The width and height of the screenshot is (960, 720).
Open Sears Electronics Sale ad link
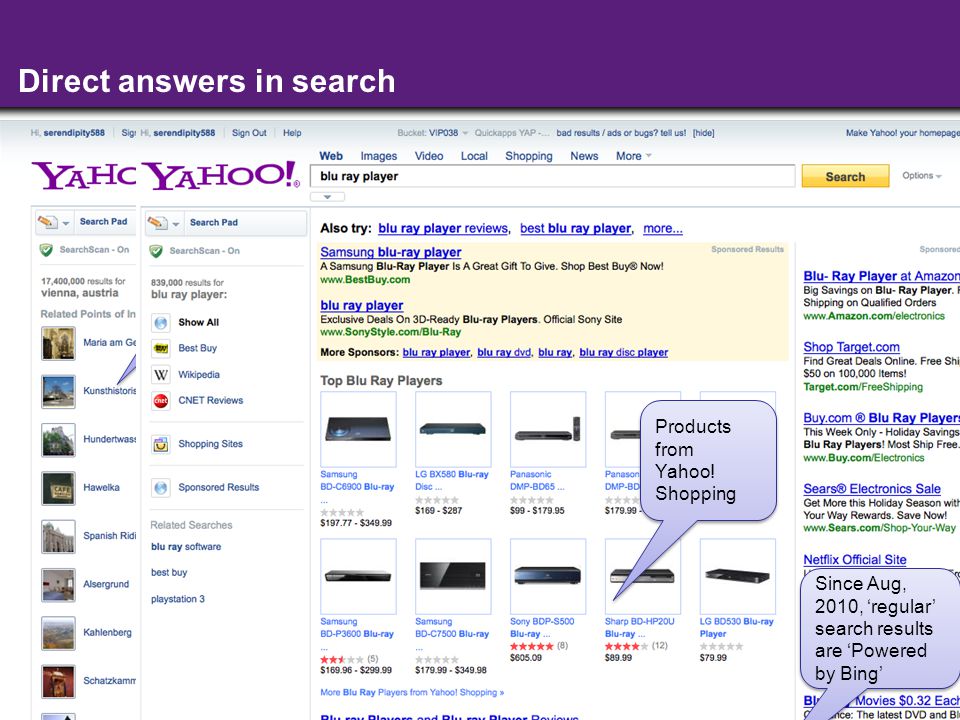872,489
